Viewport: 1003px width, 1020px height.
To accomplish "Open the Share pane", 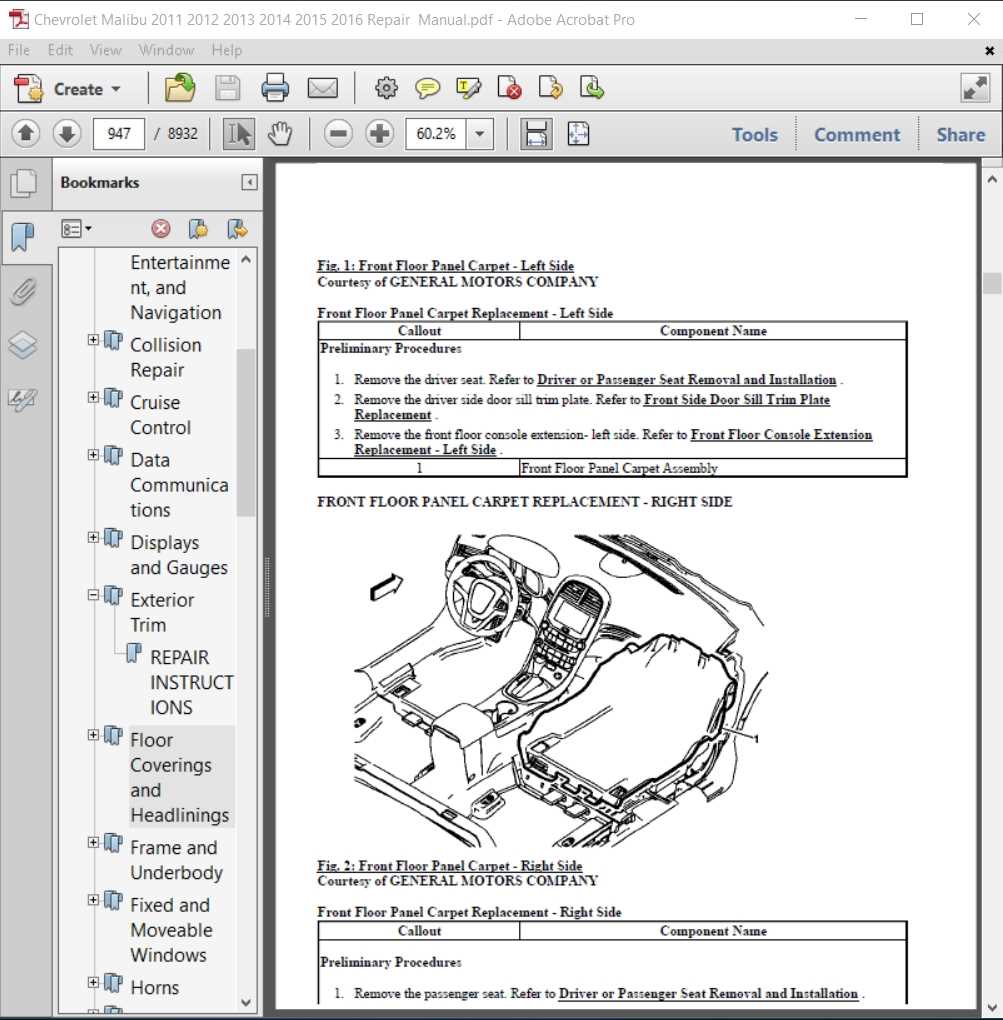I will coord(961,135).
